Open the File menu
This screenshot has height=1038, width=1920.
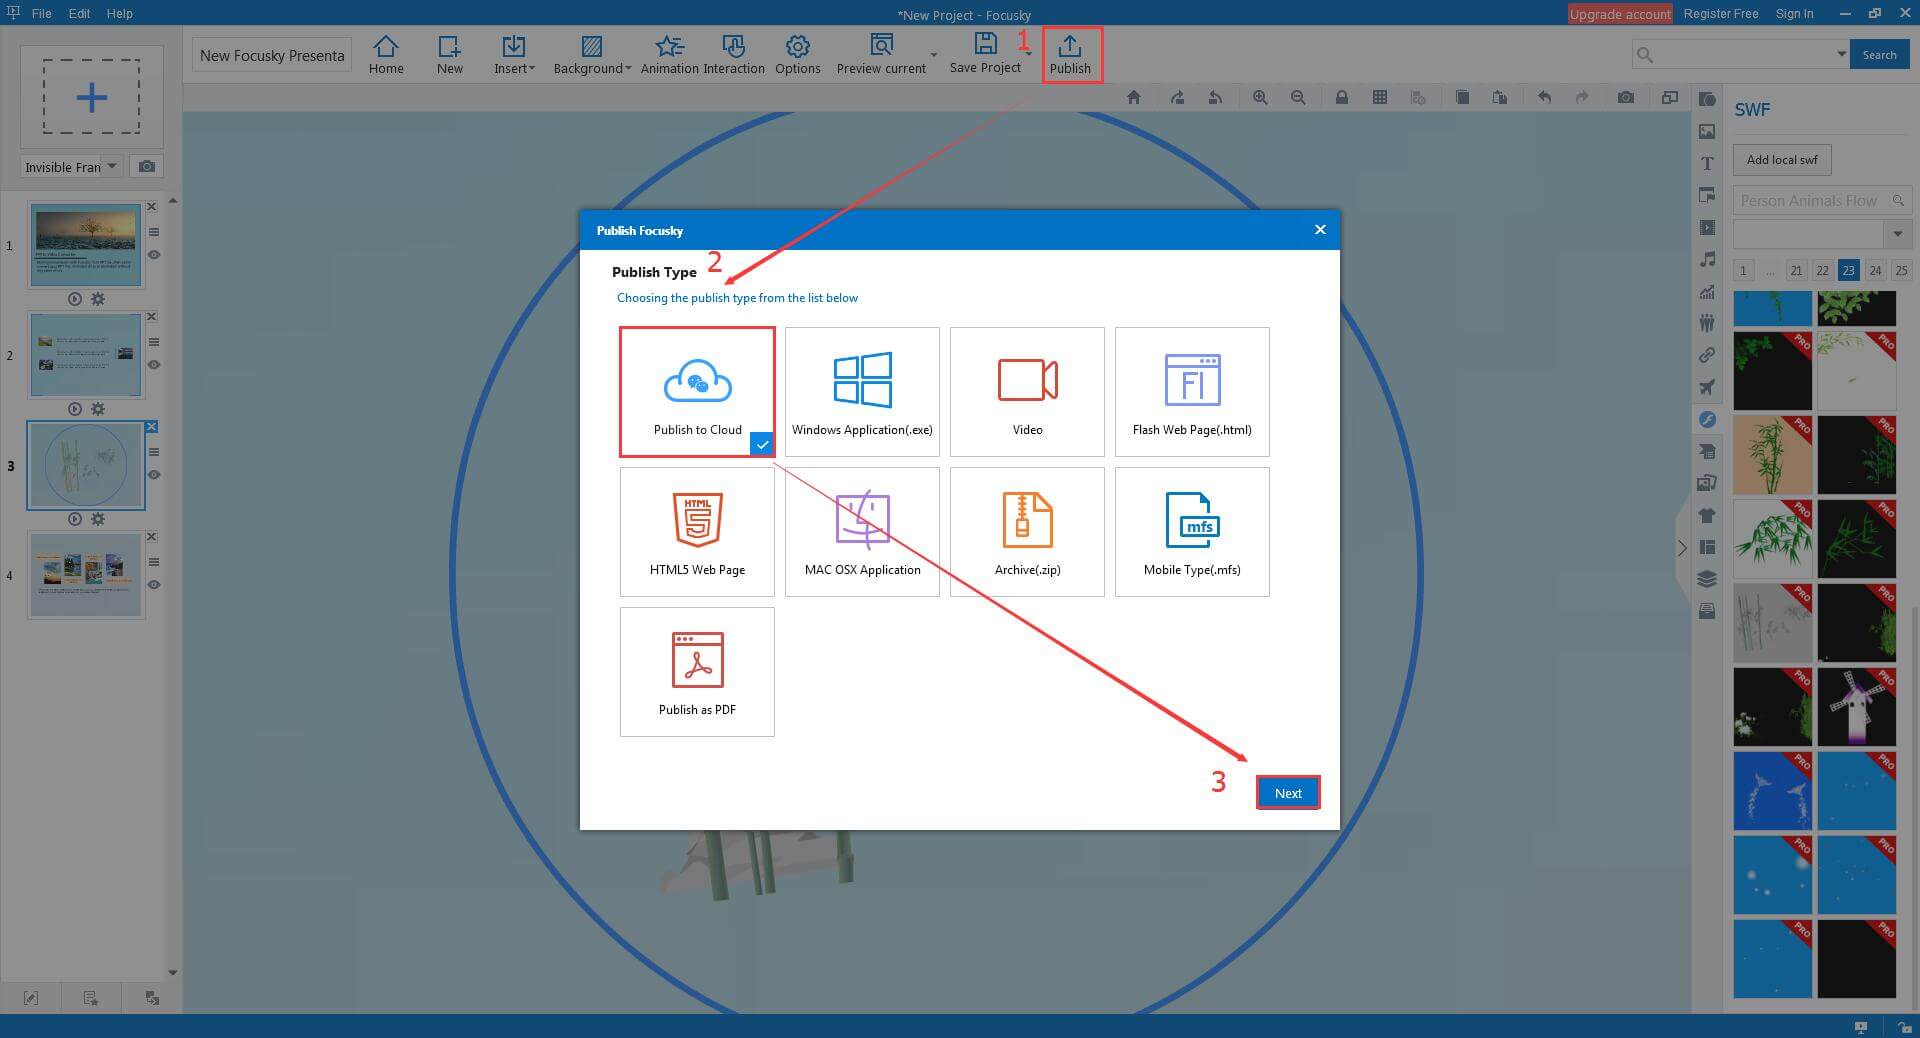(x=41, y=13)
